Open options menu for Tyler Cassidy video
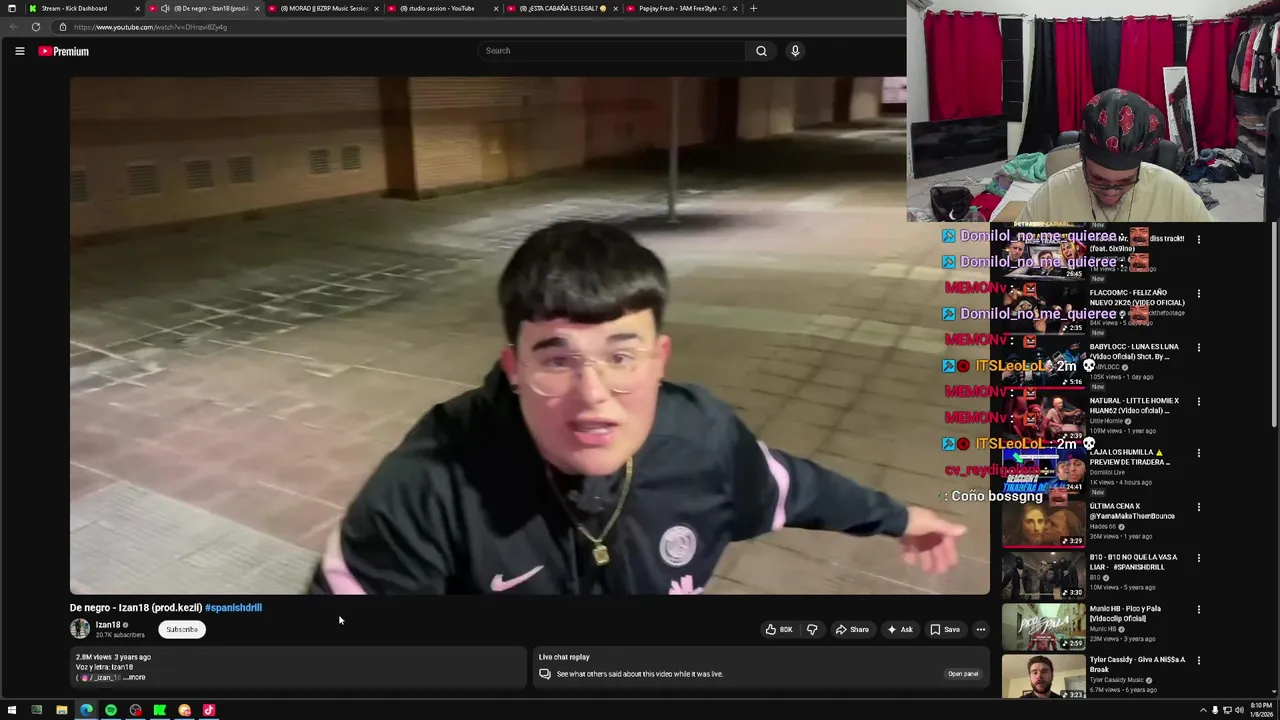This screenshot has height=720, width=1280. tap(1199, 660)
